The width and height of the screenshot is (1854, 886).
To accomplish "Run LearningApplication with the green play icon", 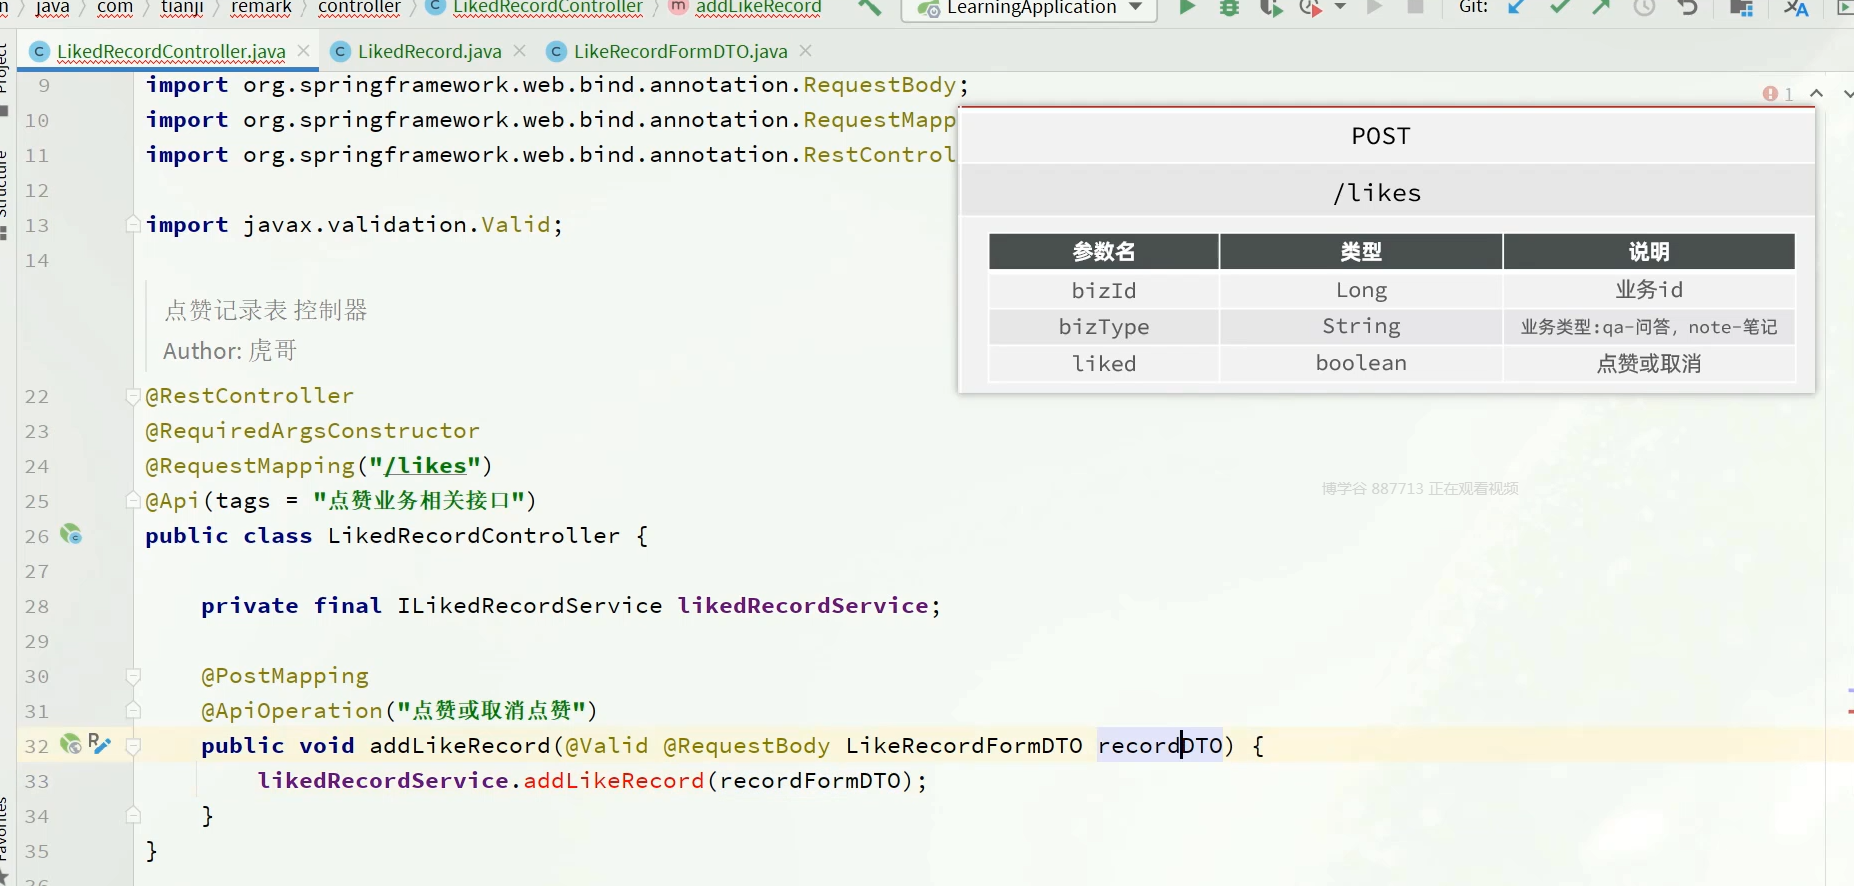I will coord(1187,8).
